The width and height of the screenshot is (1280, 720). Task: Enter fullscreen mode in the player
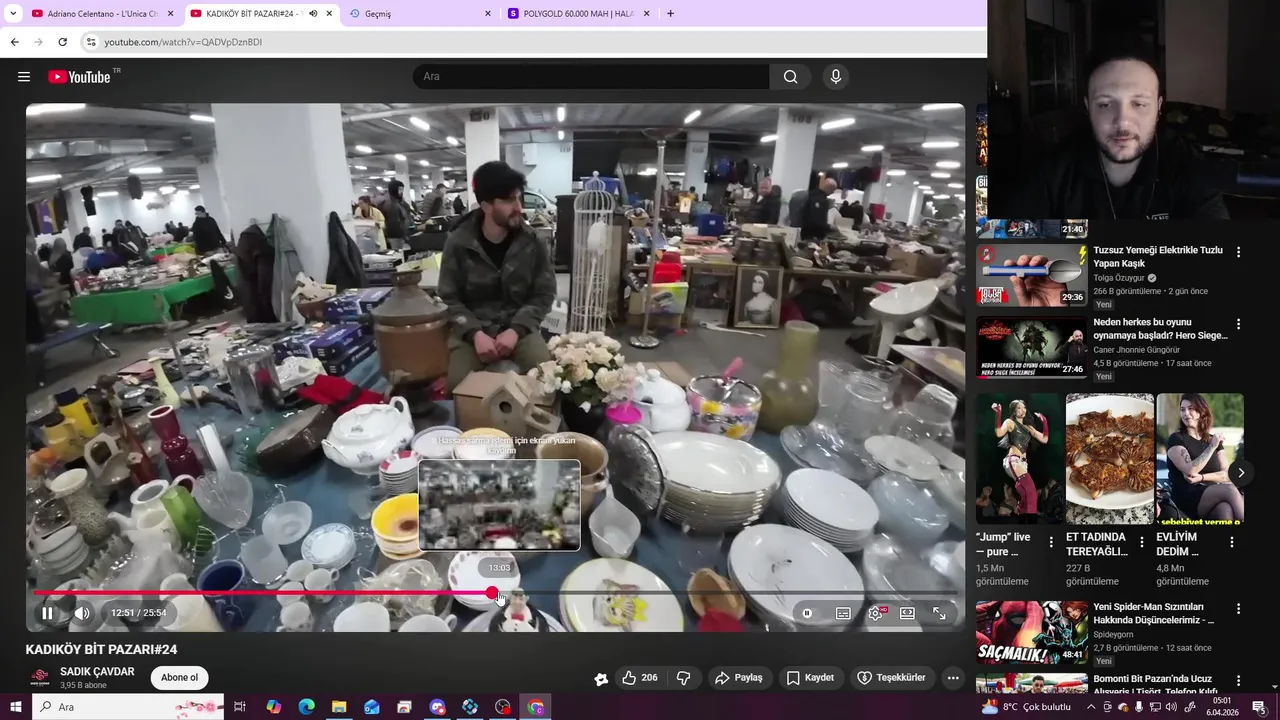(939, 613)
